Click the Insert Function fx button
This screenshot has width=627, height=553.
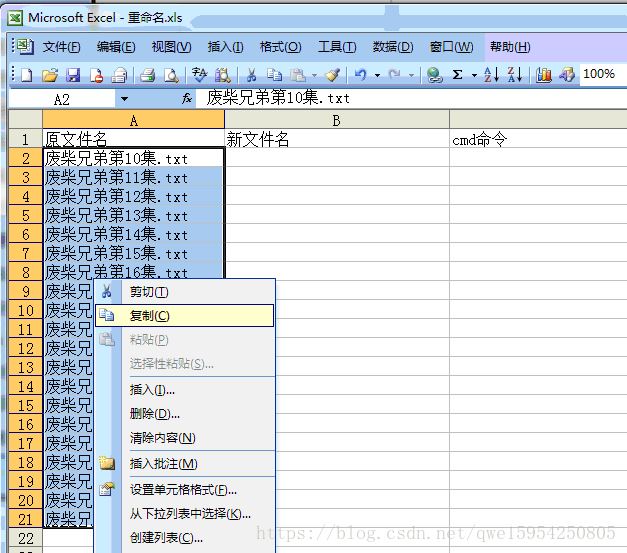(x=187, y=99)
